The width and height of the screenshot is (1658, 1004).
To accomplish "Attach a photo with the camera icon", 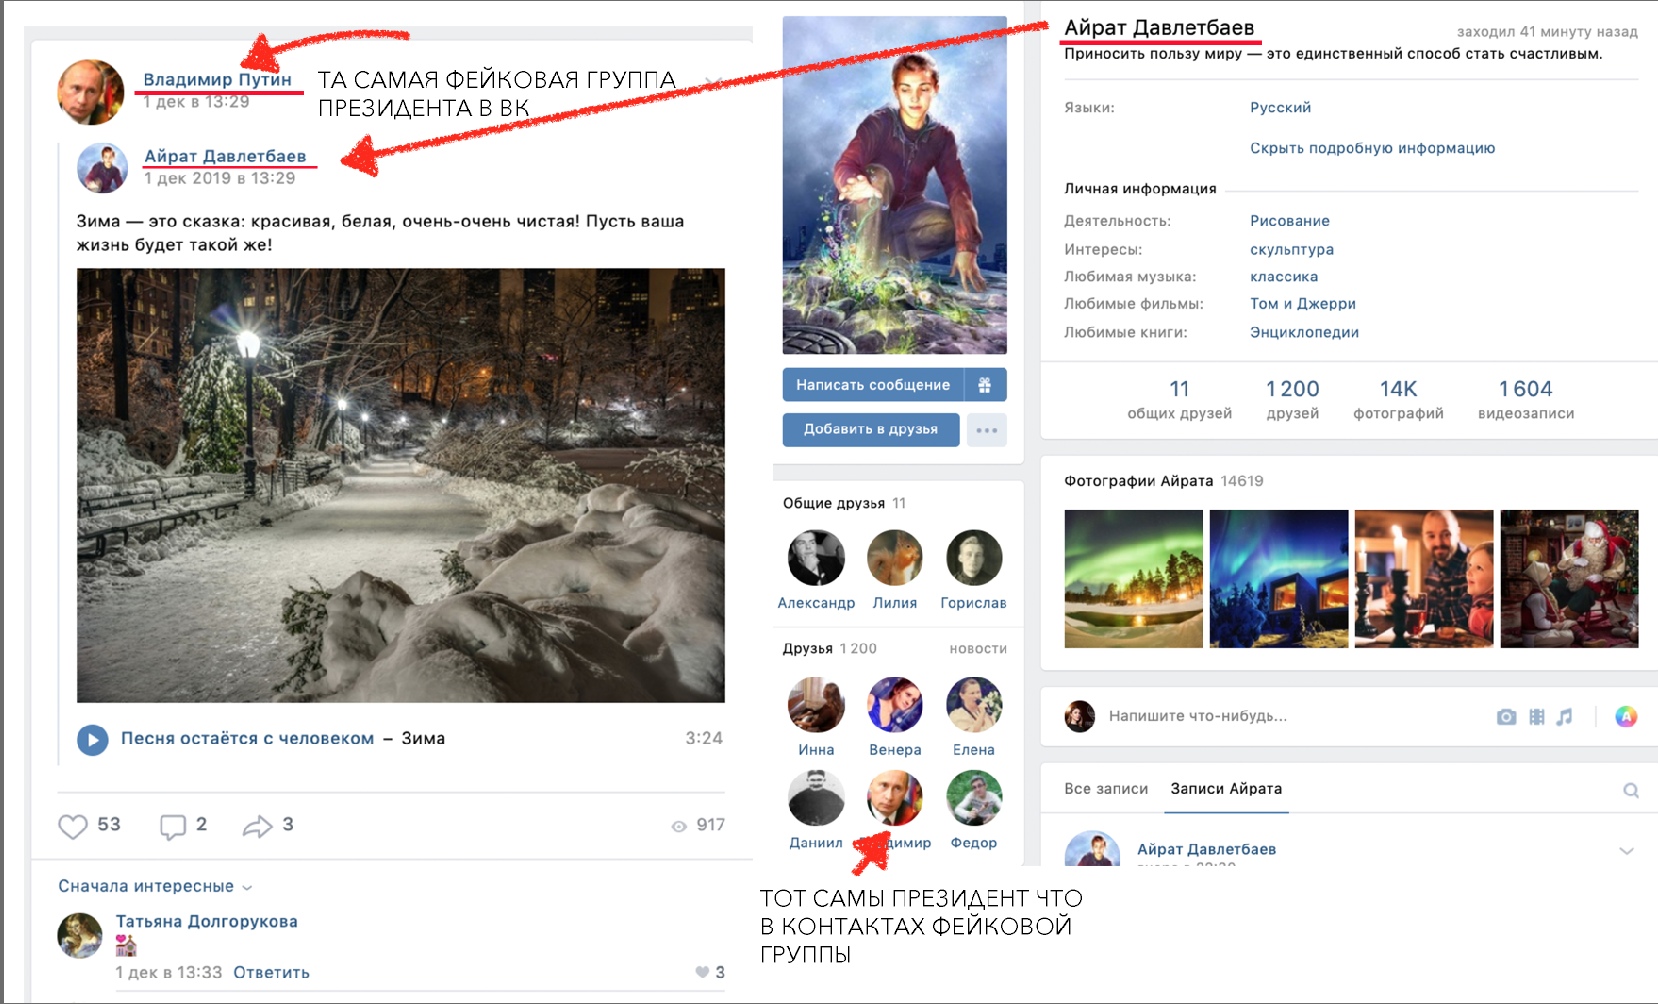I will (1506, 717).
